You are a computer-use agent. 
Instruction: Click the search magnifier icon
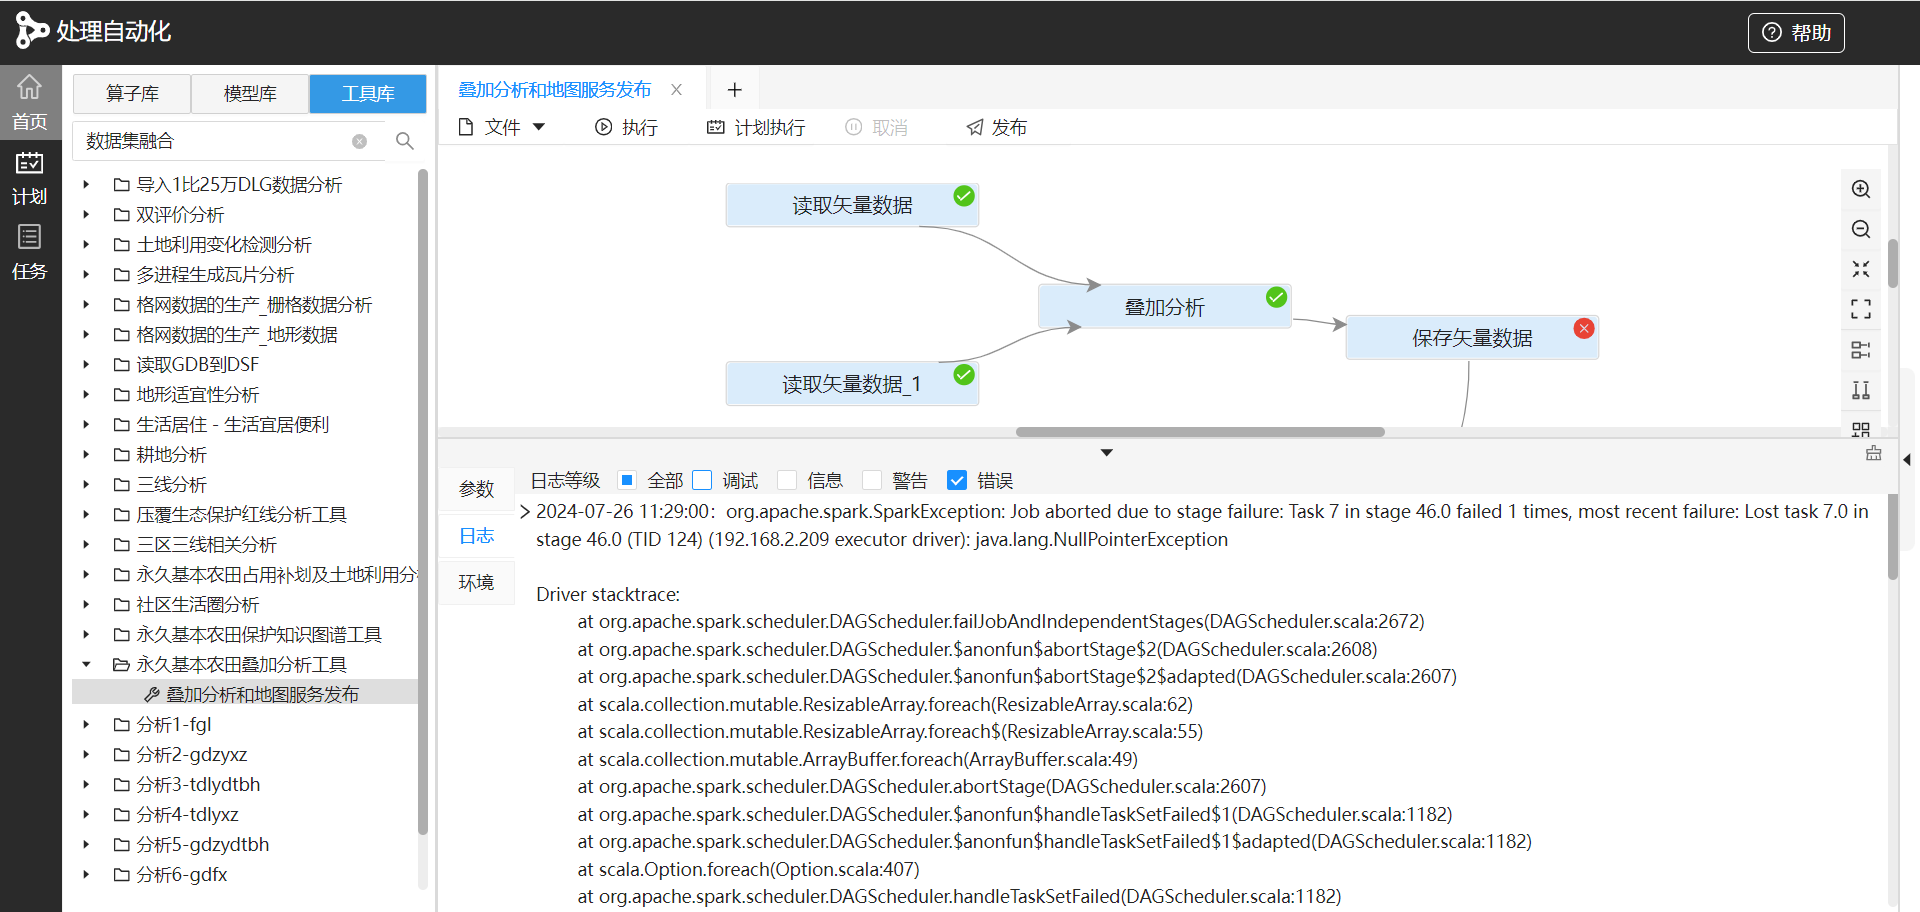(405, 141)
